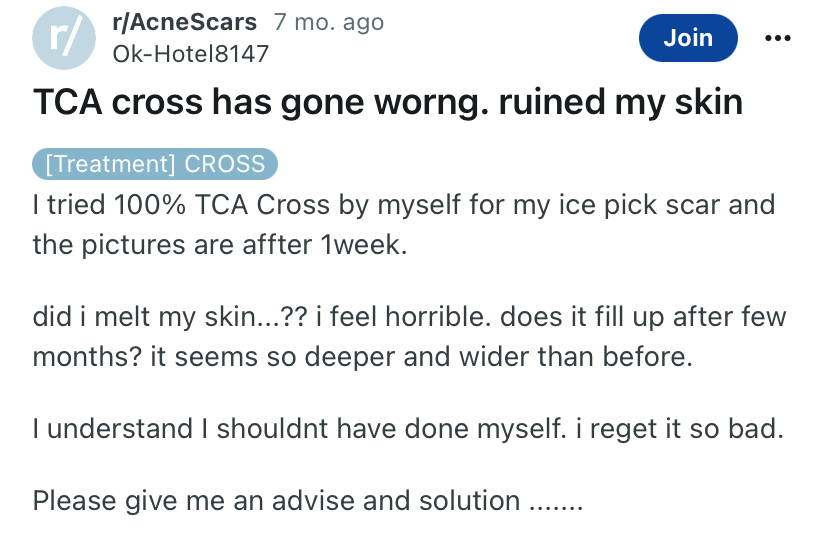Open the three-dot post options menu
Viewport: 828px width, 543px height.
pyautogui.click(x=776, y=38)
